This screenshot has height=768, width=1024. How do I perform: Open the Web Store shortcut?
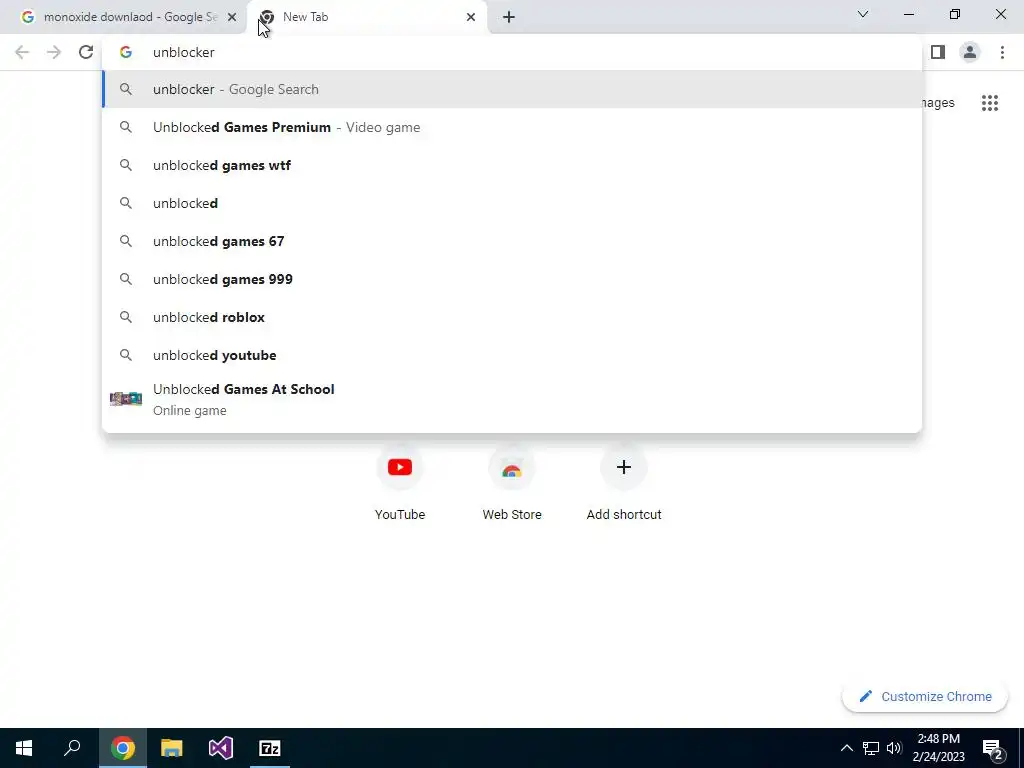(511, 482)
